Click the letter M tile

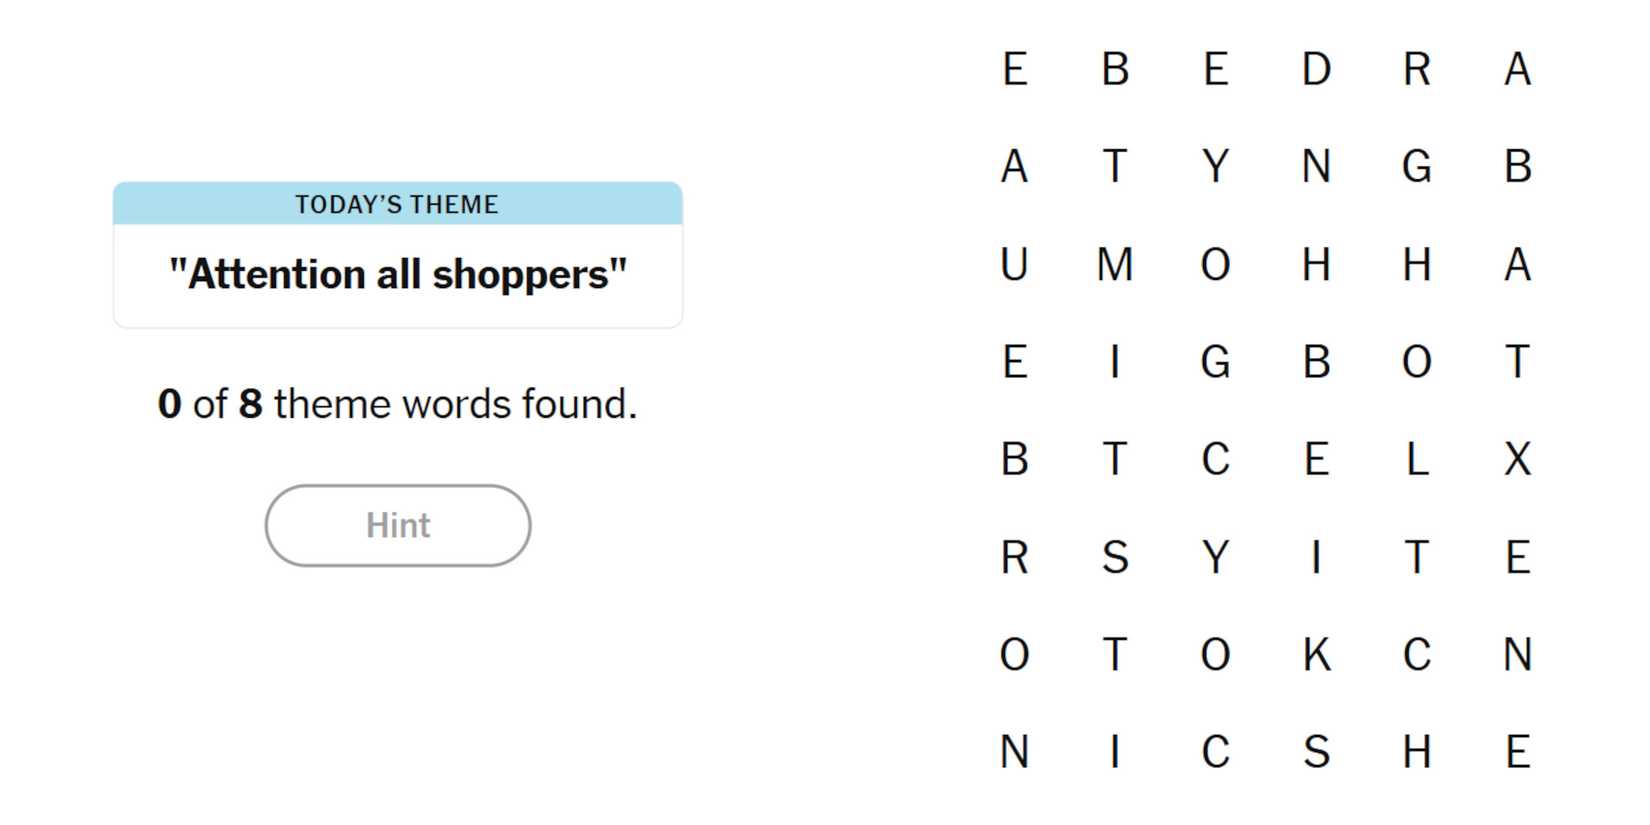click(x=1115, y=265)
